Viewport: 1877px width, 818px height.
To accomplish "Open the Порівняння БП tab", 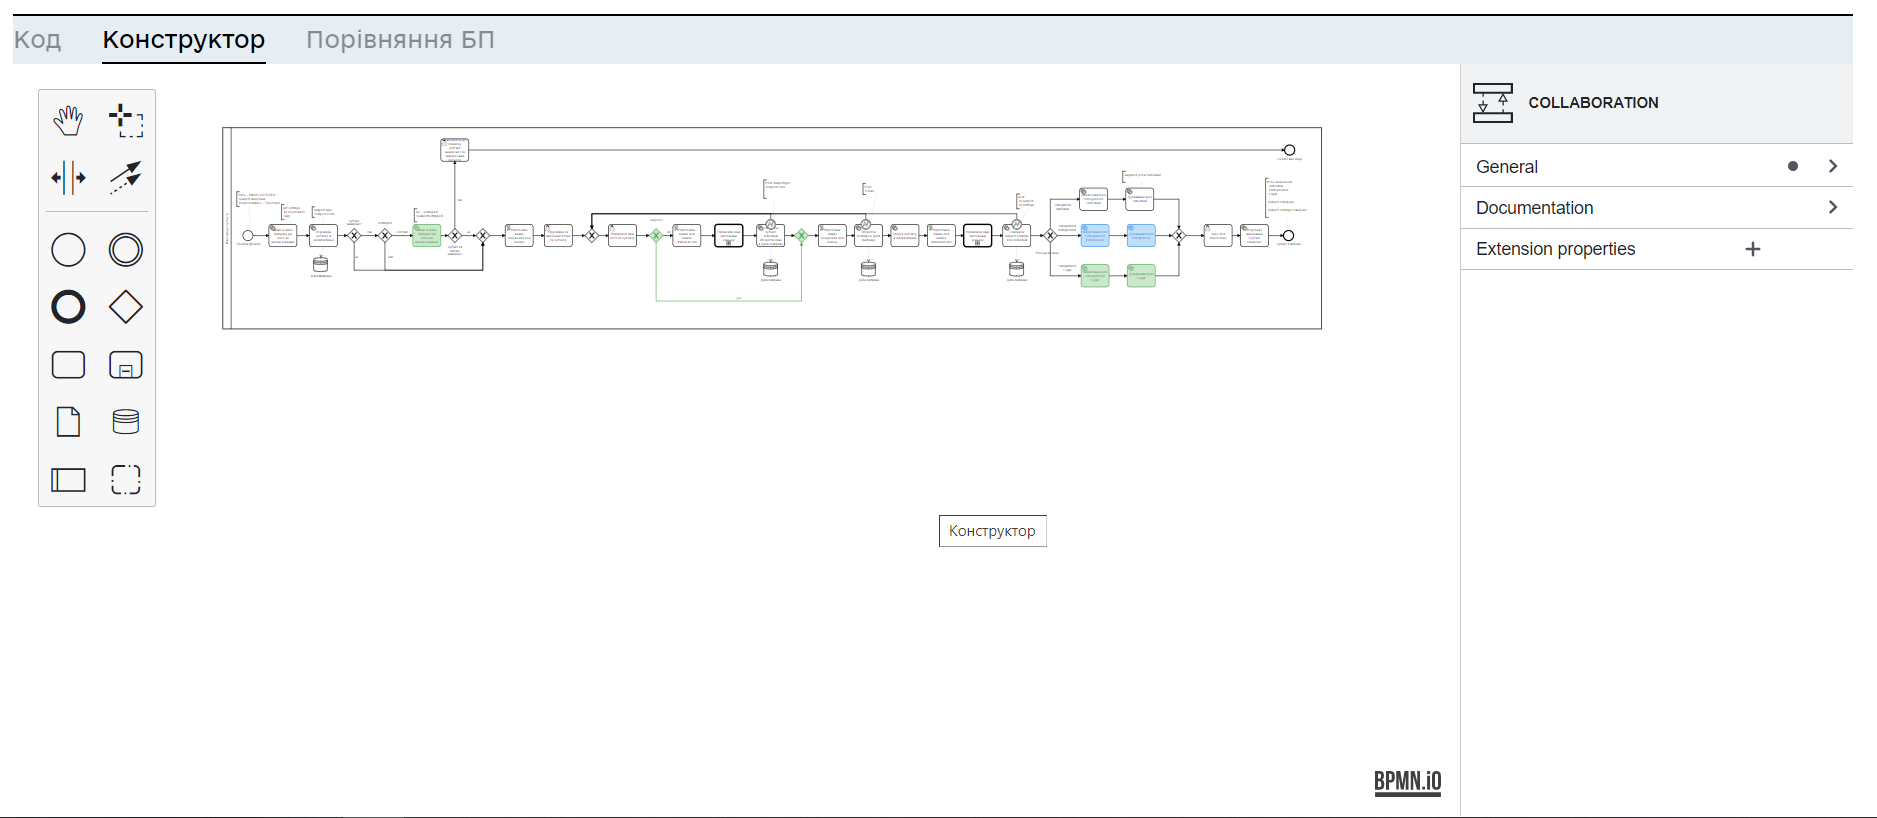I will 400,40.
